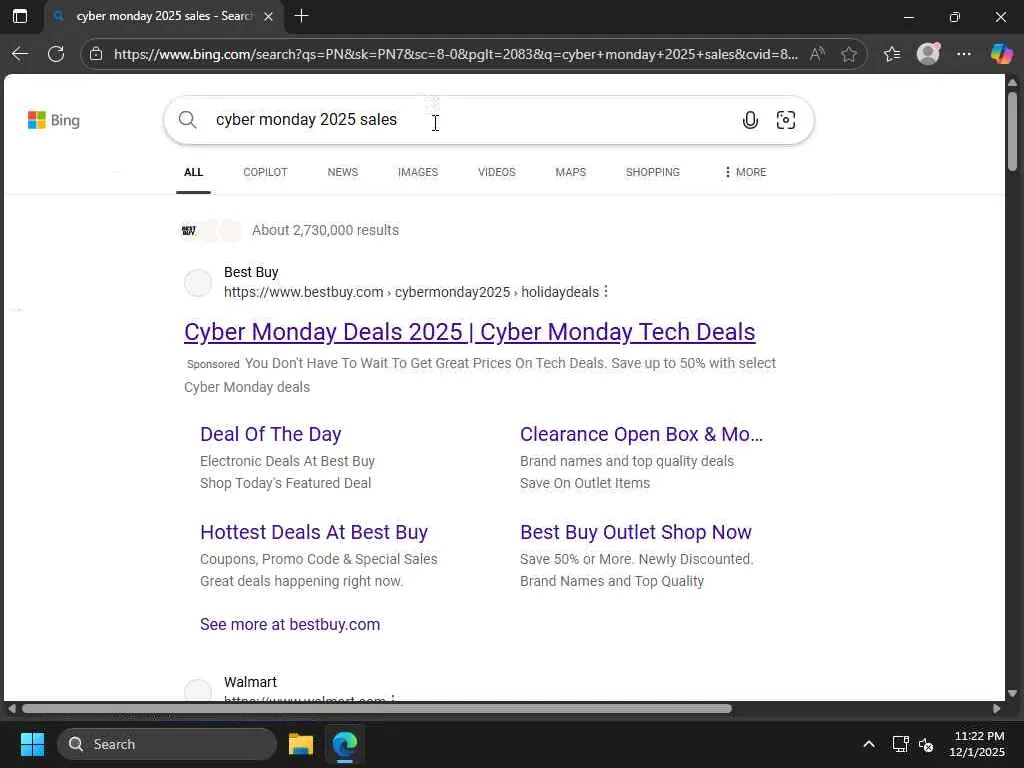Open Deal Of The Day link

[270, 434]
